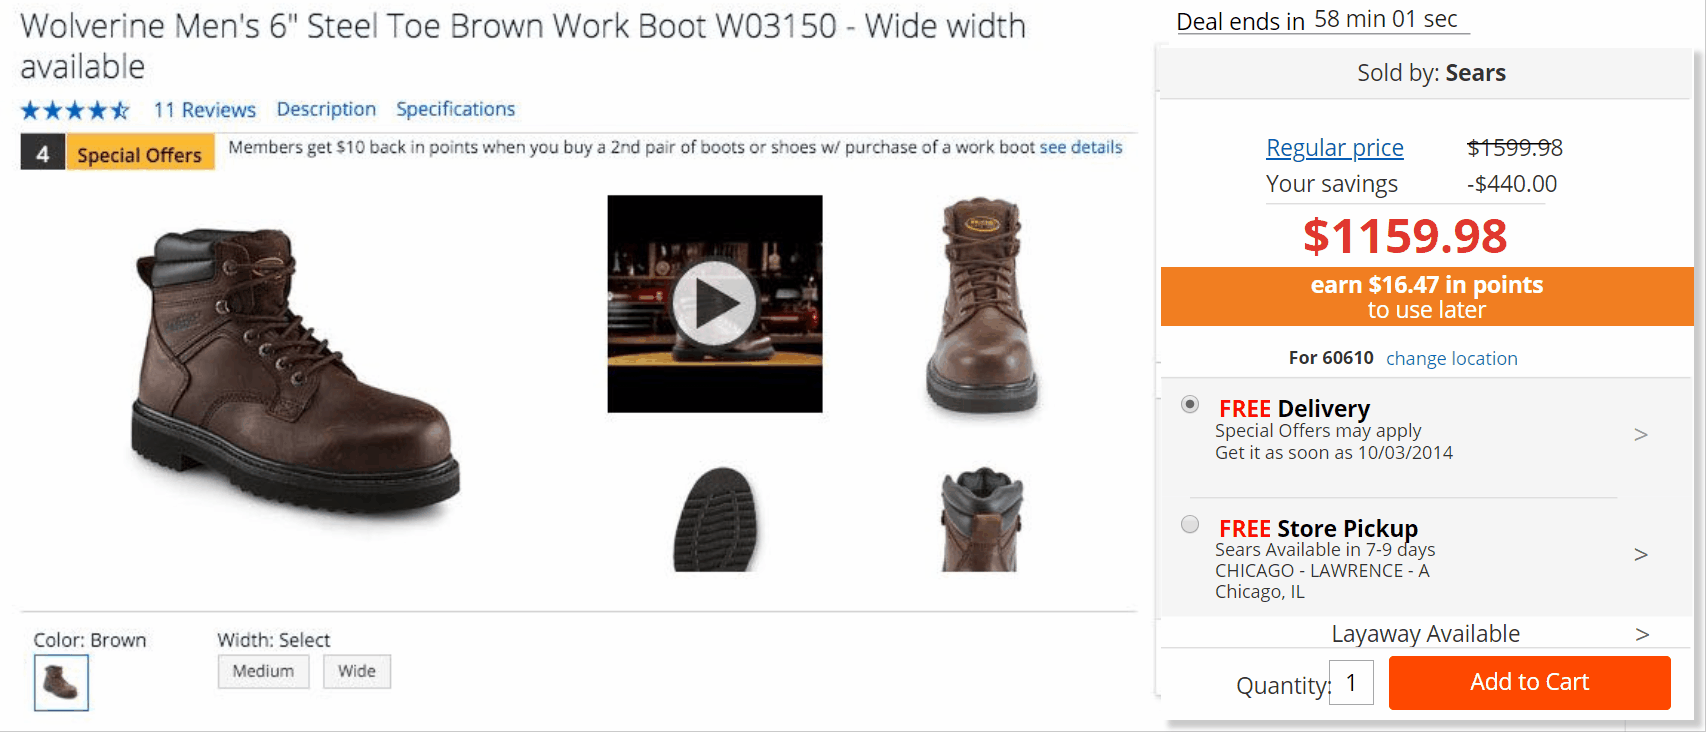Viewport: 1706px width, 732px height.
Task: Select the Brown color swatch
Action: click(x=61, y=683)
